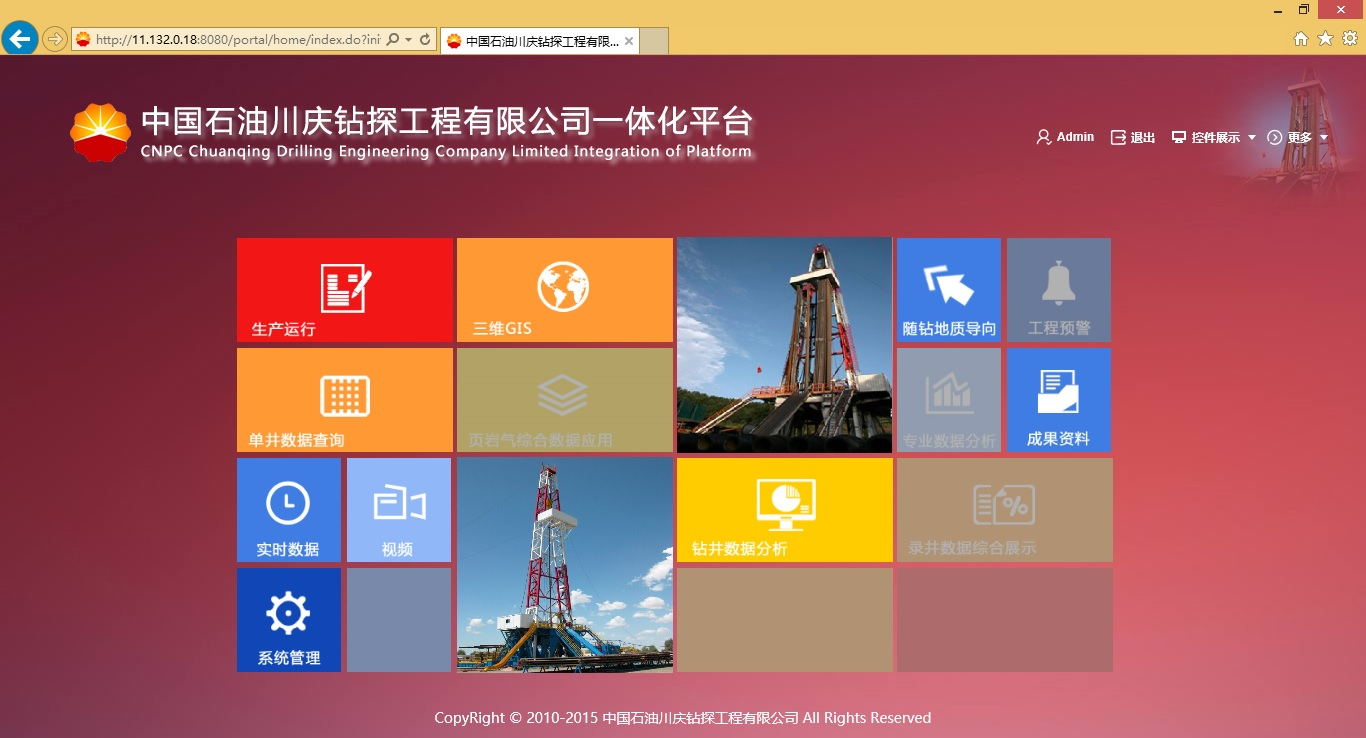1366x738 pixels.
Task: Click the 随钻地质导向 cursor icon
Action: (x=948, y=286)
